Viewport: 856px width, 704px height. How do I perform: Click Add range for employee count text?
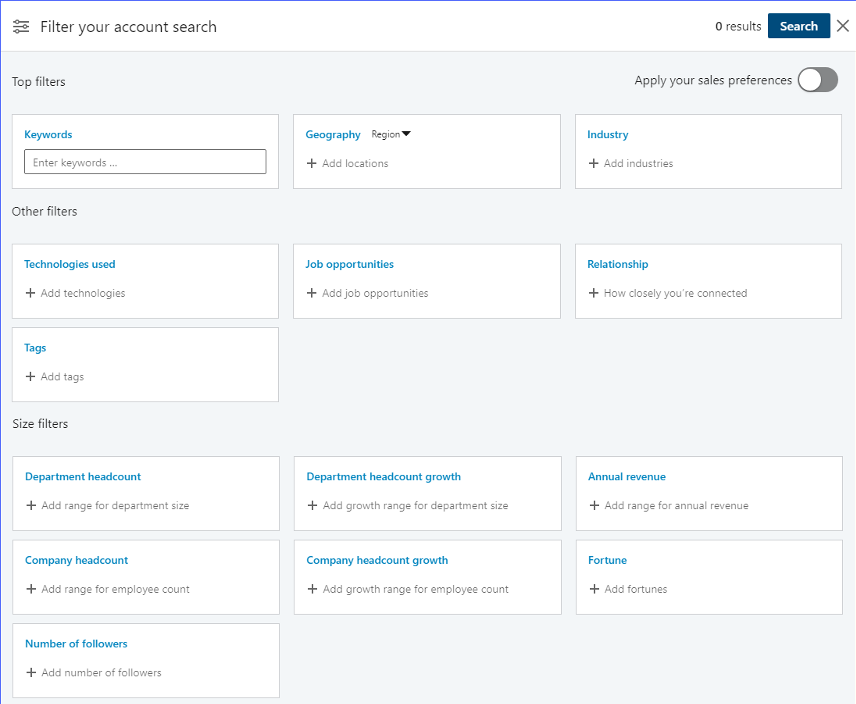[115, 589]
